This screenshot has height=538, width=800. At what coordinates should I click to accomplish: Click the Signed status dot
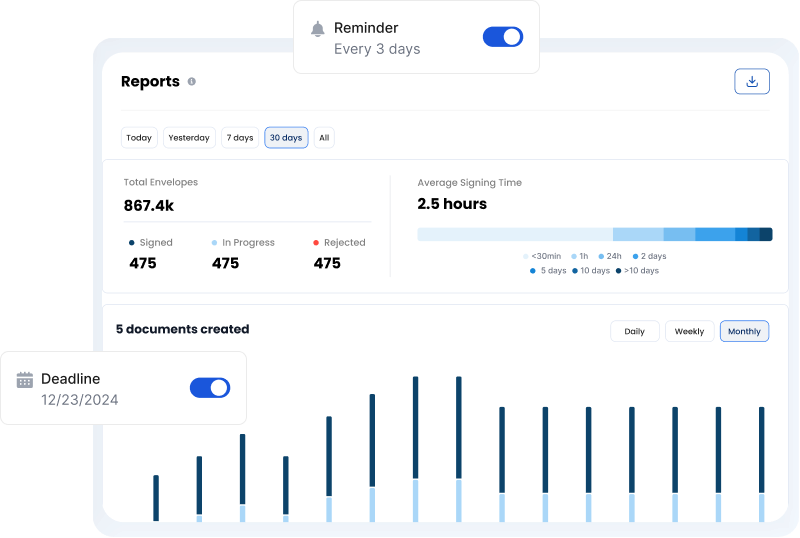click(x=132, y=242)
